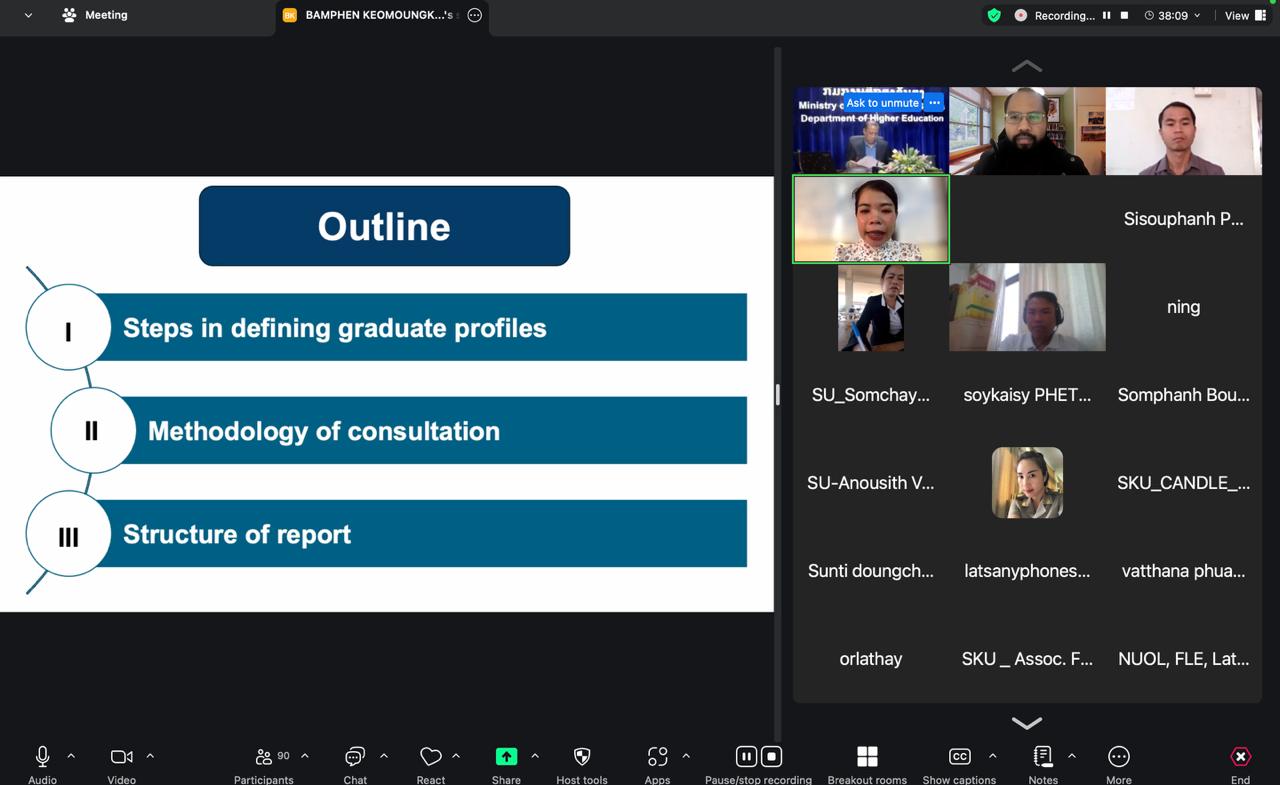
Task: Expand audio settings arrow beside Audio
Action: [x=71, y=756]
